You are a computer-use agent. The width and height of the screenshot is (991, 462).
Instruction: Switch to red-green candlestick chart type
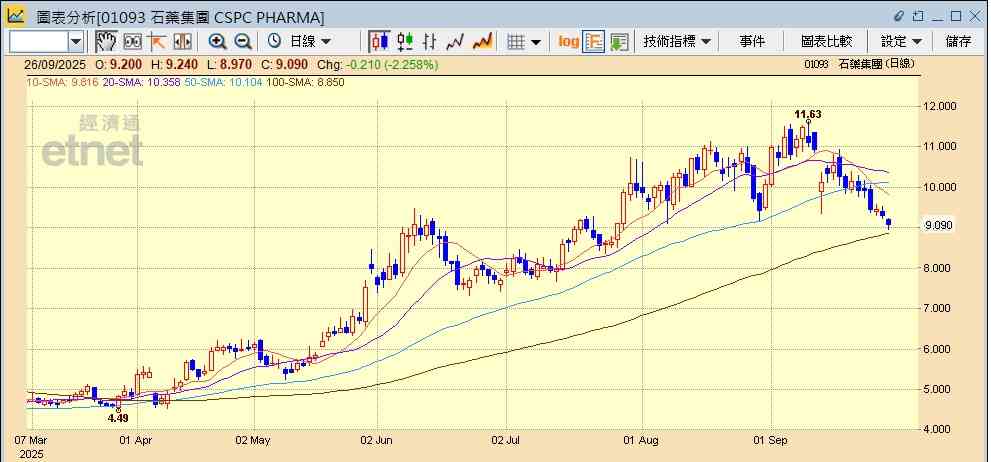pos(405,42)
